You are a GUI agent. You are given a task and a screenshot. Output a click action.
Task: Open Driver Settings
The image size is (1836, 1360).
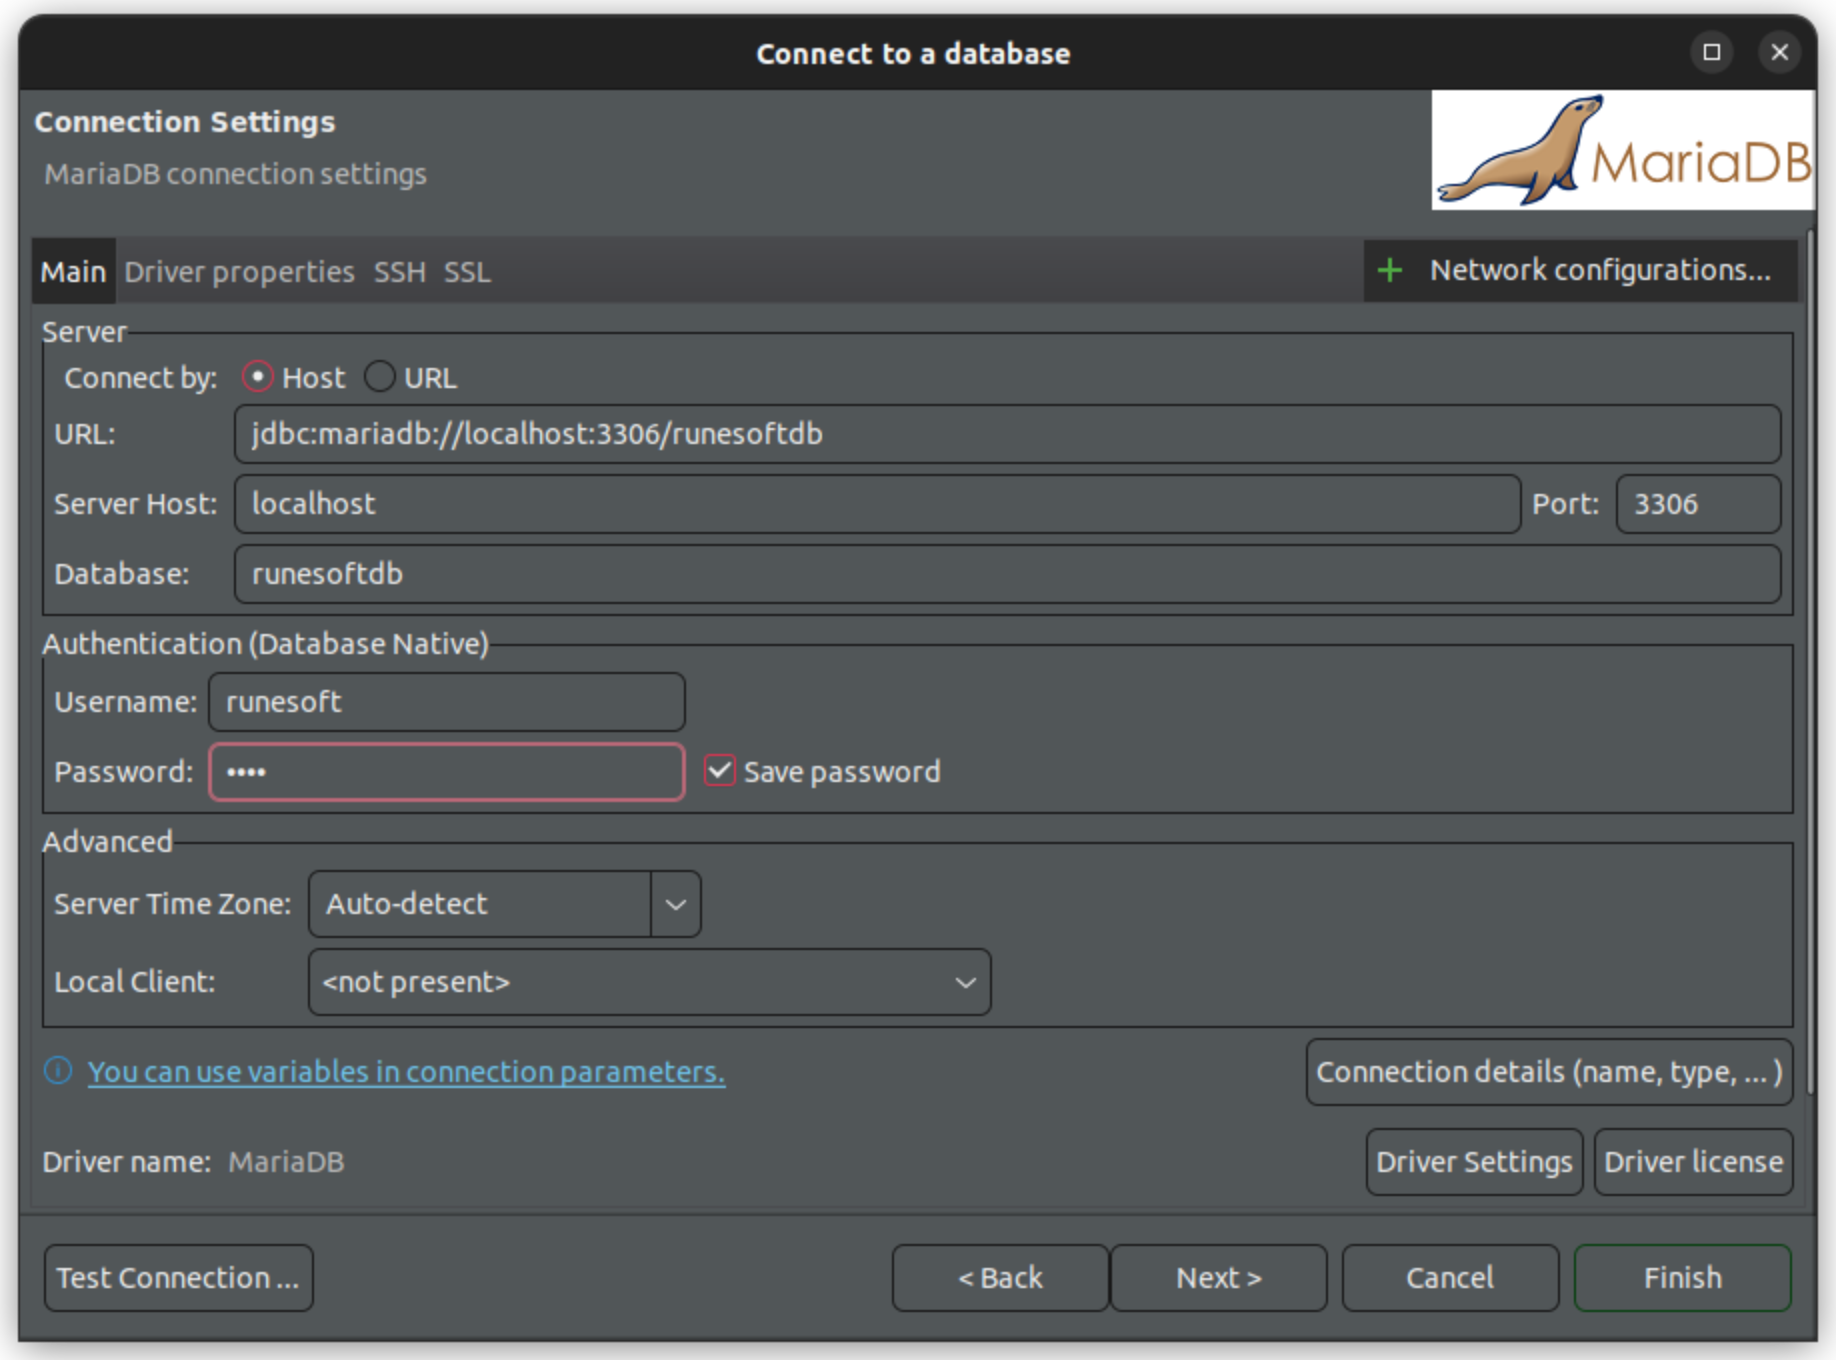(1473, 1162)
